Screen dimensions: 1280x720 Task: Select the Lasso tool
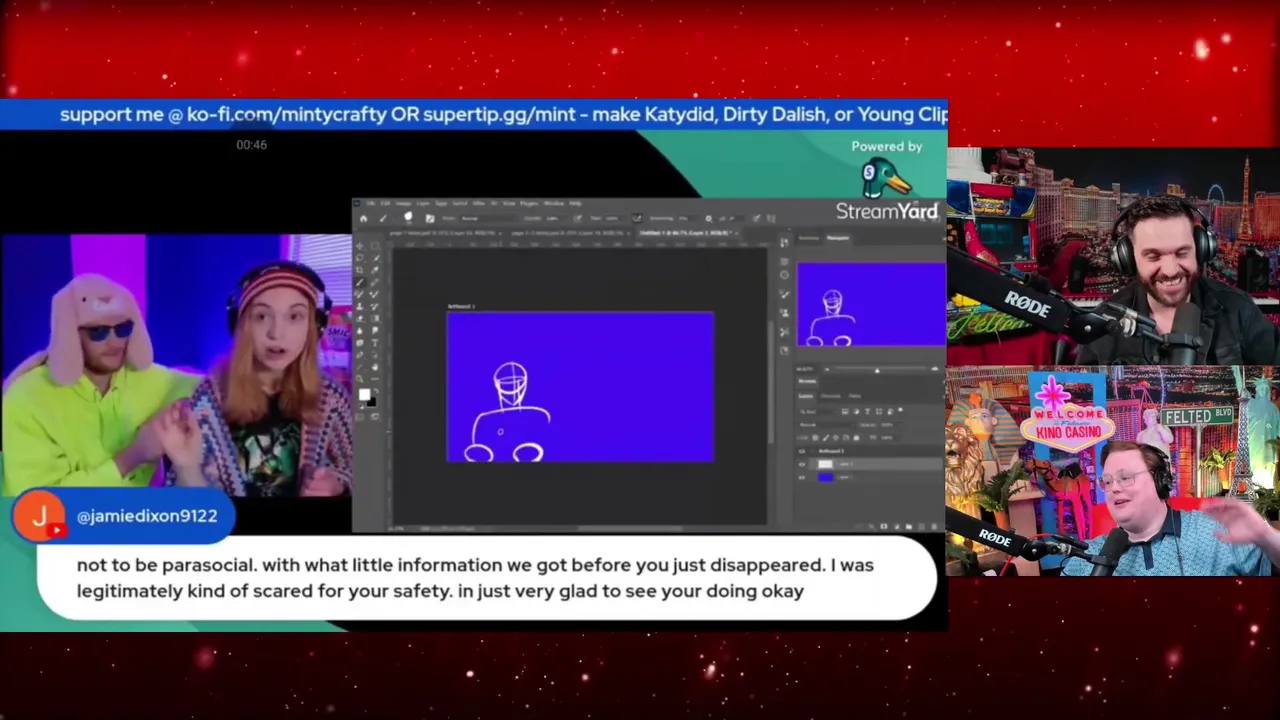pyautogui.click(x=359, y=258)
